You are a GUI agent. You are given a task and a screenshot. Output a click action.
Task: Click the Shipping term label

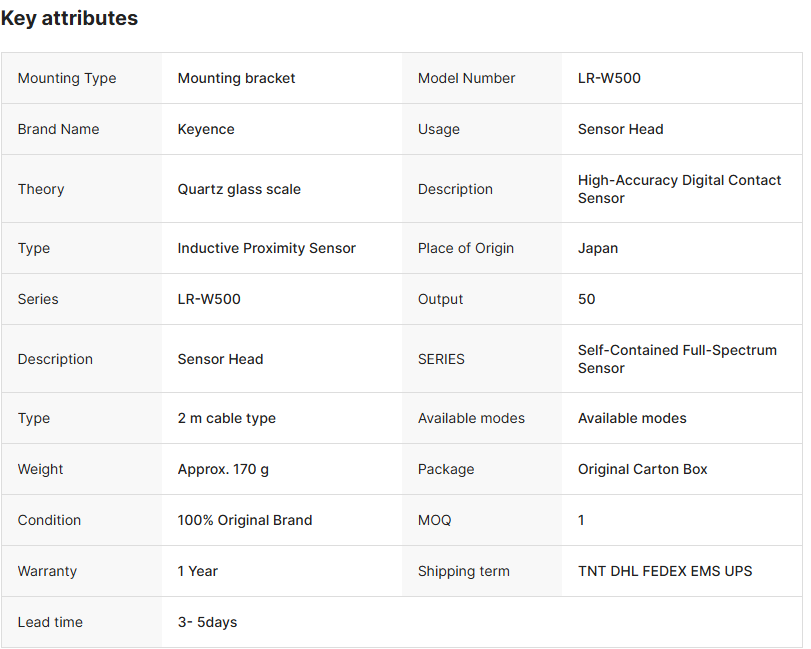point(463,571)
